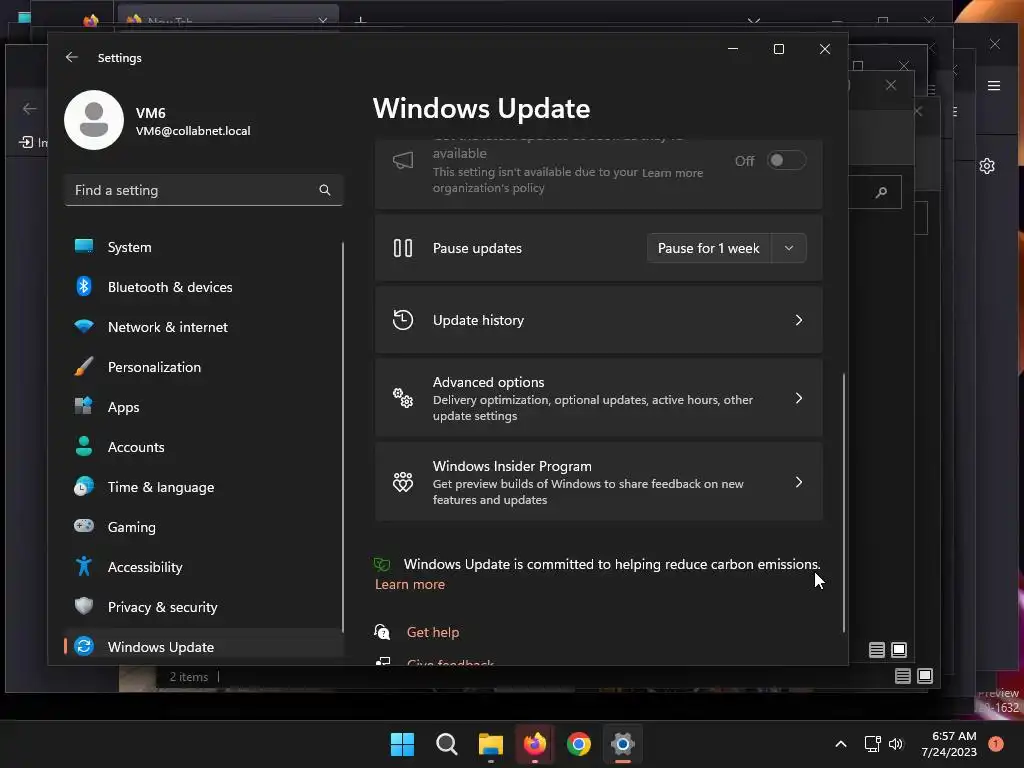Open Advanced options chevron

click(x=799, y=398)
